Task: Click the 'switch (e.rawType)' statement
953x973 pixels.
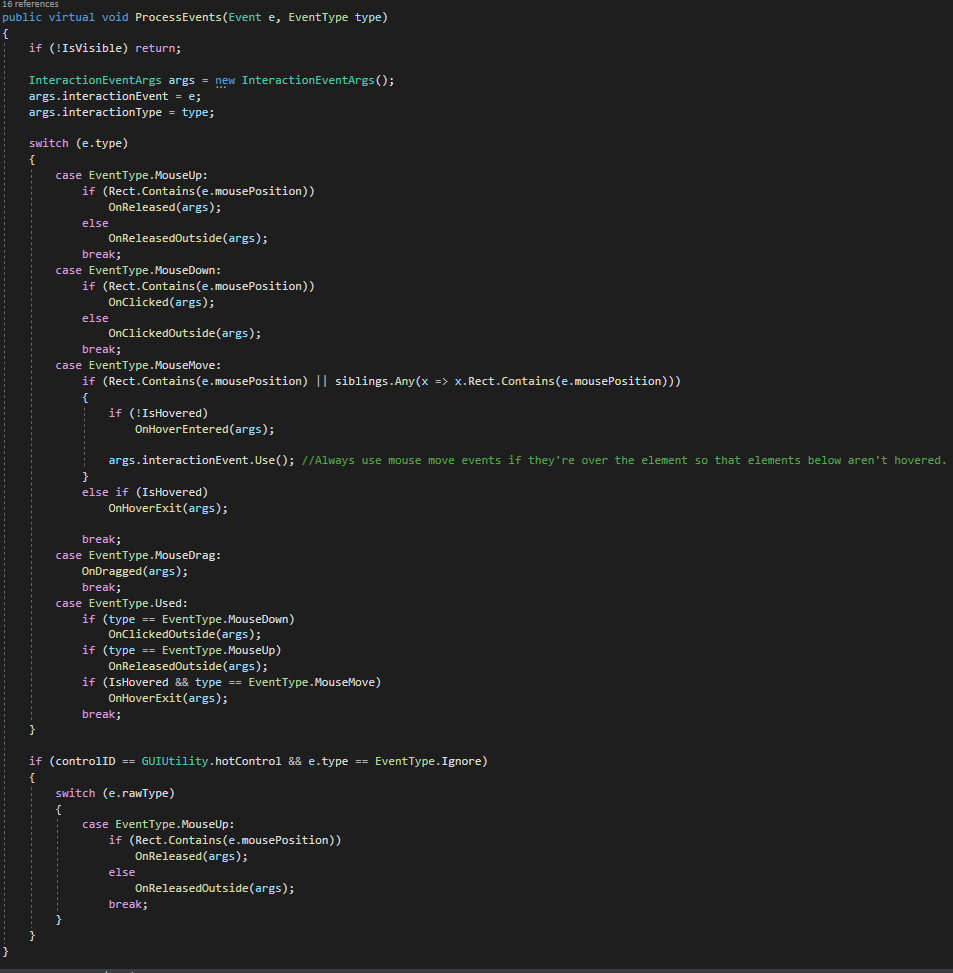Action: [x=115, y=794]
